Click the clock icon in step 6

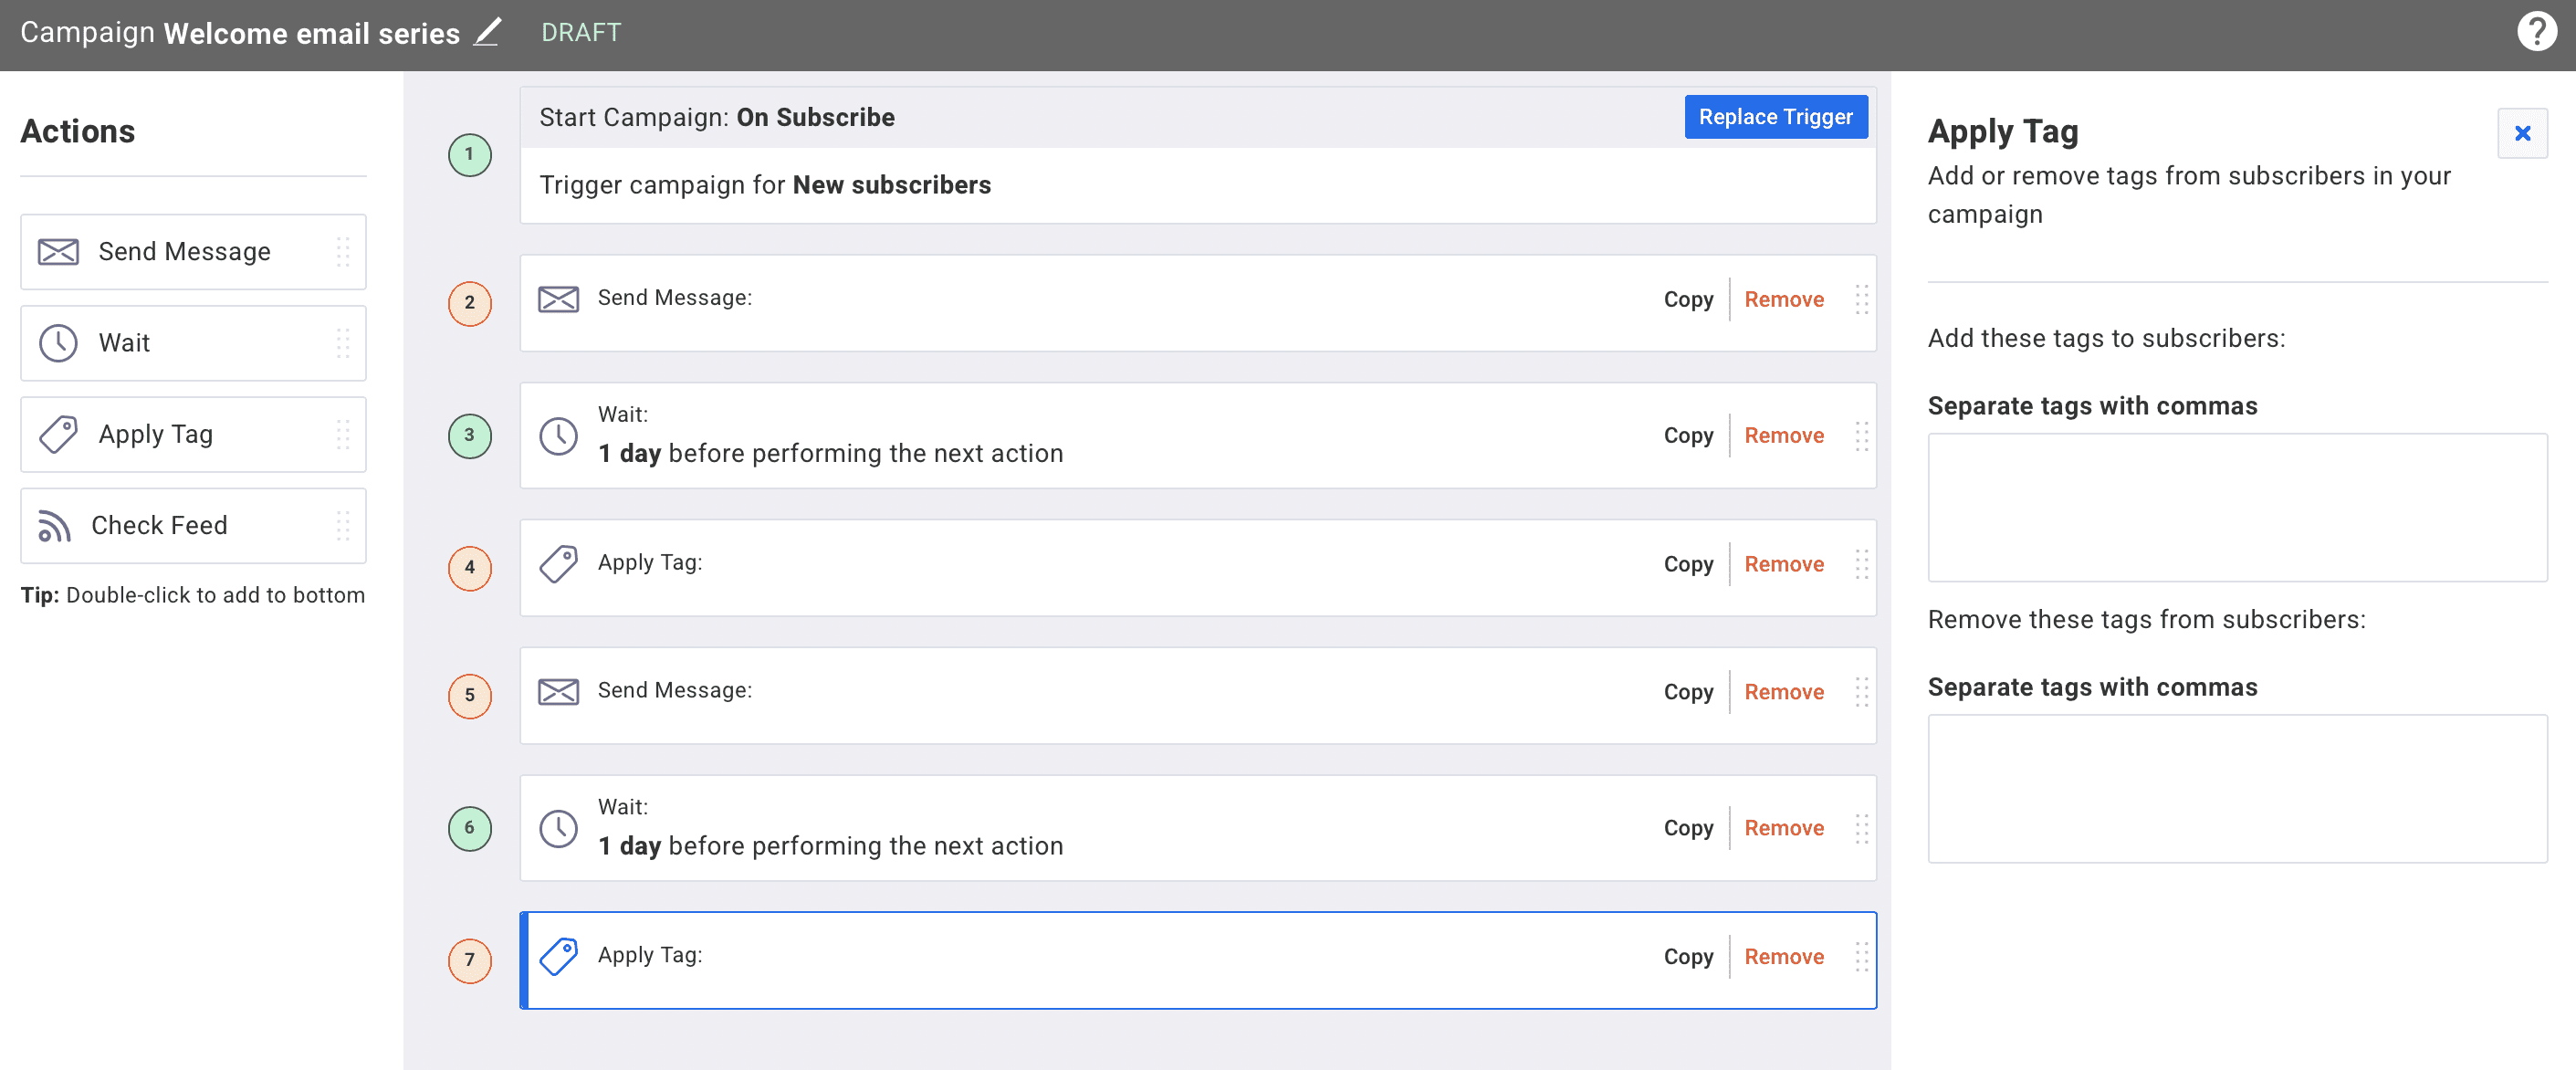(x=558, y=828)
